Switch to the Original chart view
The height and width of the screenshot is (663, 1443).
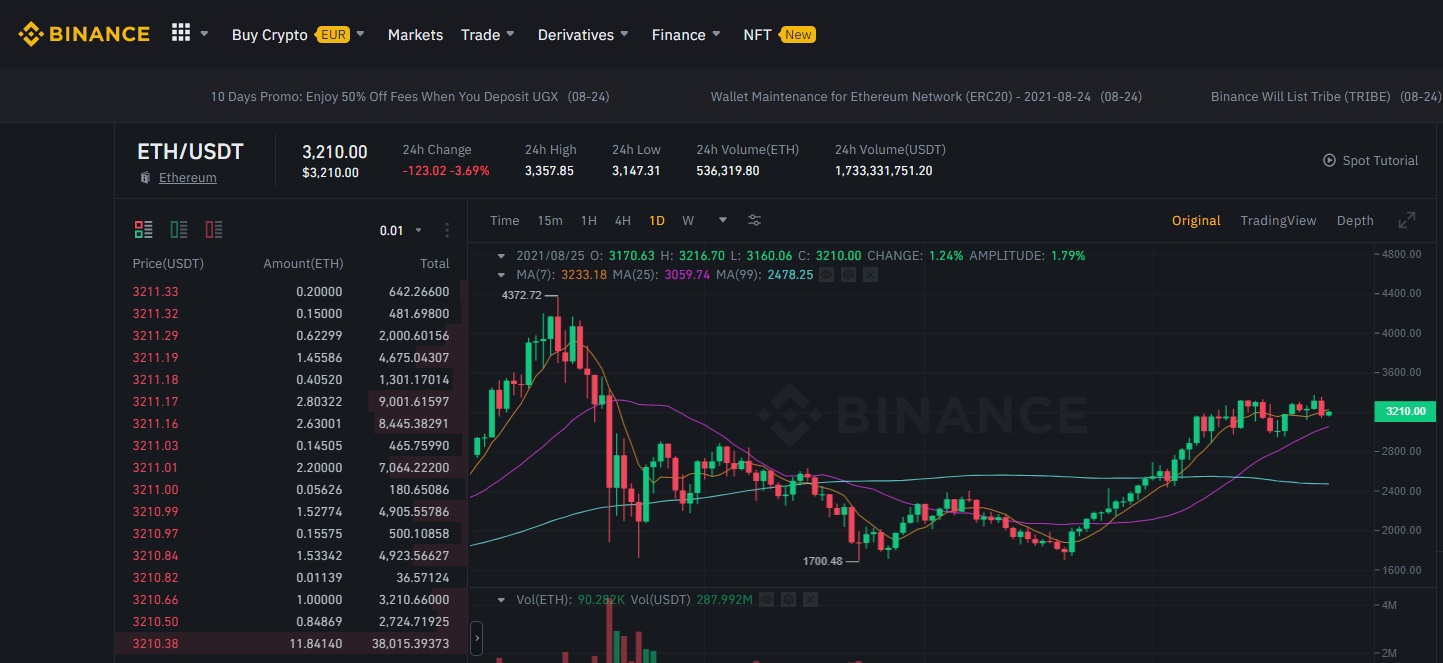click(1196, 220)
